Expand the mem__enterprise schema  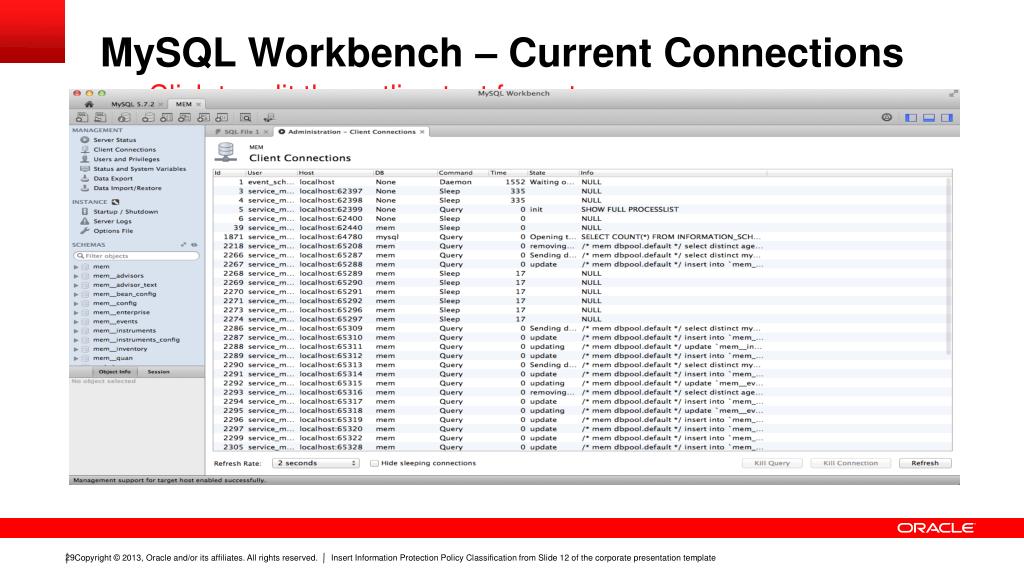point(76,312)
